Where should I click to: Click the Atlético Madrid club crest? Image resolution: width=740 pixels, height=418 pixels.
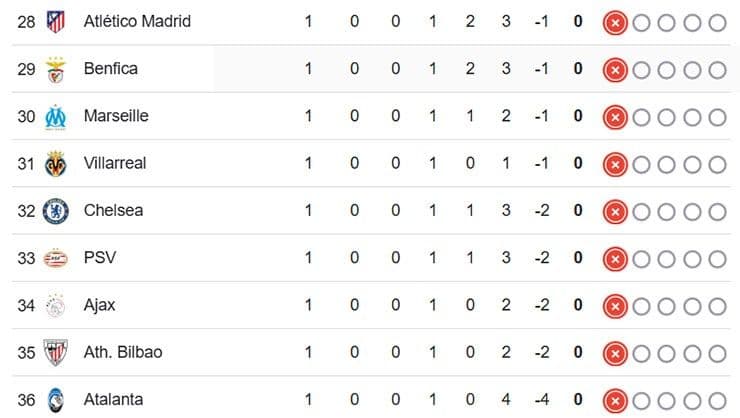coord(55,21)
